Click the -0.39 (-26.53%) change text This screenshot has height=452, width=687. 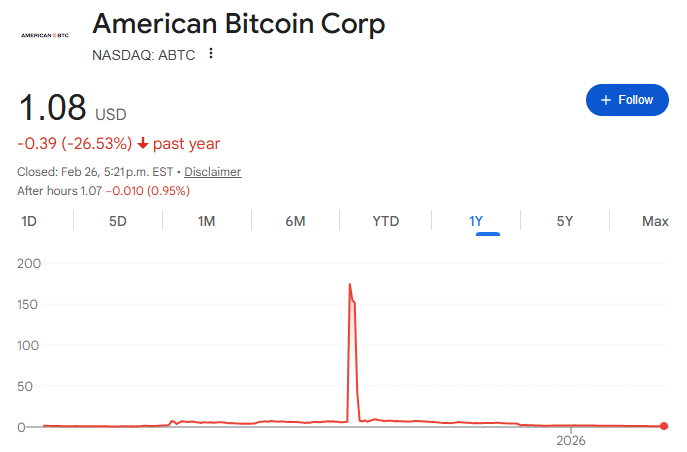(75, 144)
